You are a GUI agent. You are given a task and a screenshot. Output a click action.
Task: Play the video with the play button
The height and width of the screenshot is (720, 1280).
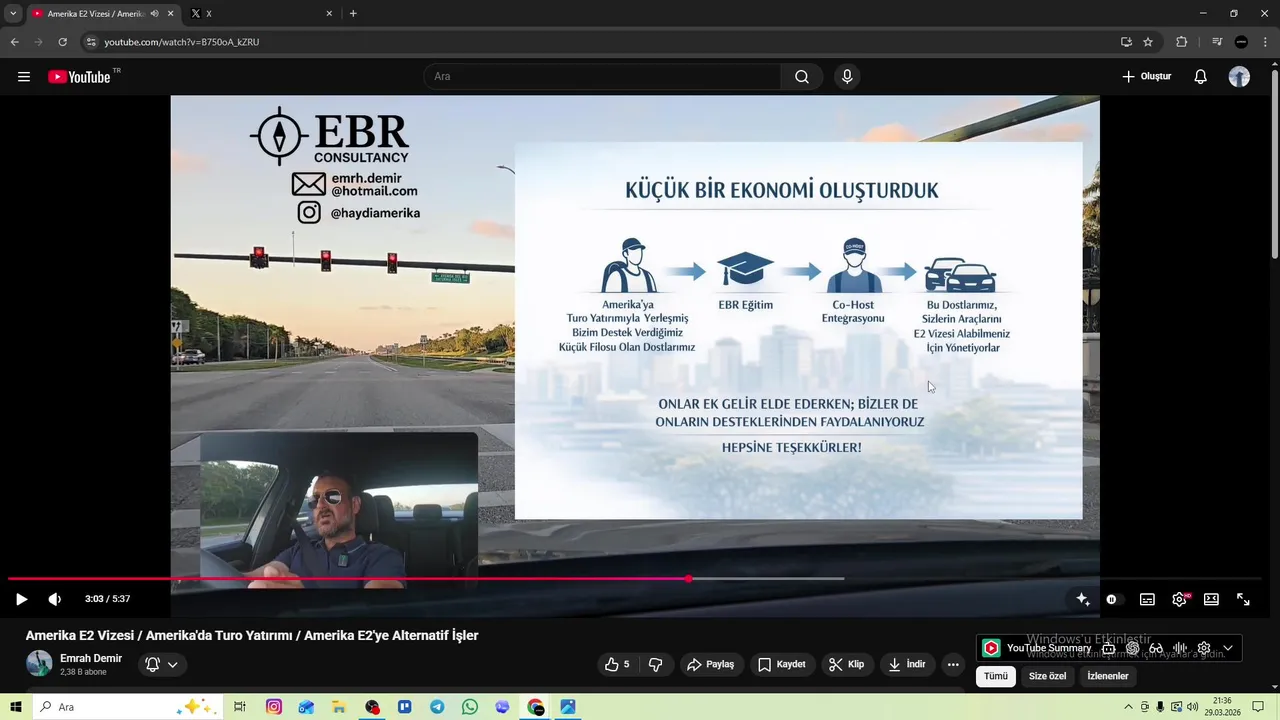click(21, 599)
